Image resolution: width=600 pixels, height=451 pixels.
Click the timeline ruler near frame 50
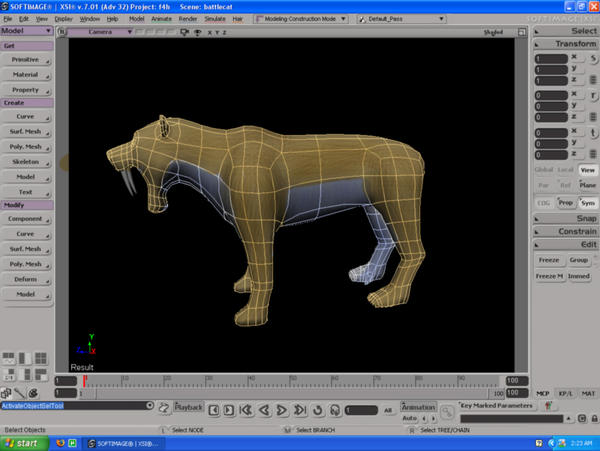pyautogui.click(x=292, y=381)
